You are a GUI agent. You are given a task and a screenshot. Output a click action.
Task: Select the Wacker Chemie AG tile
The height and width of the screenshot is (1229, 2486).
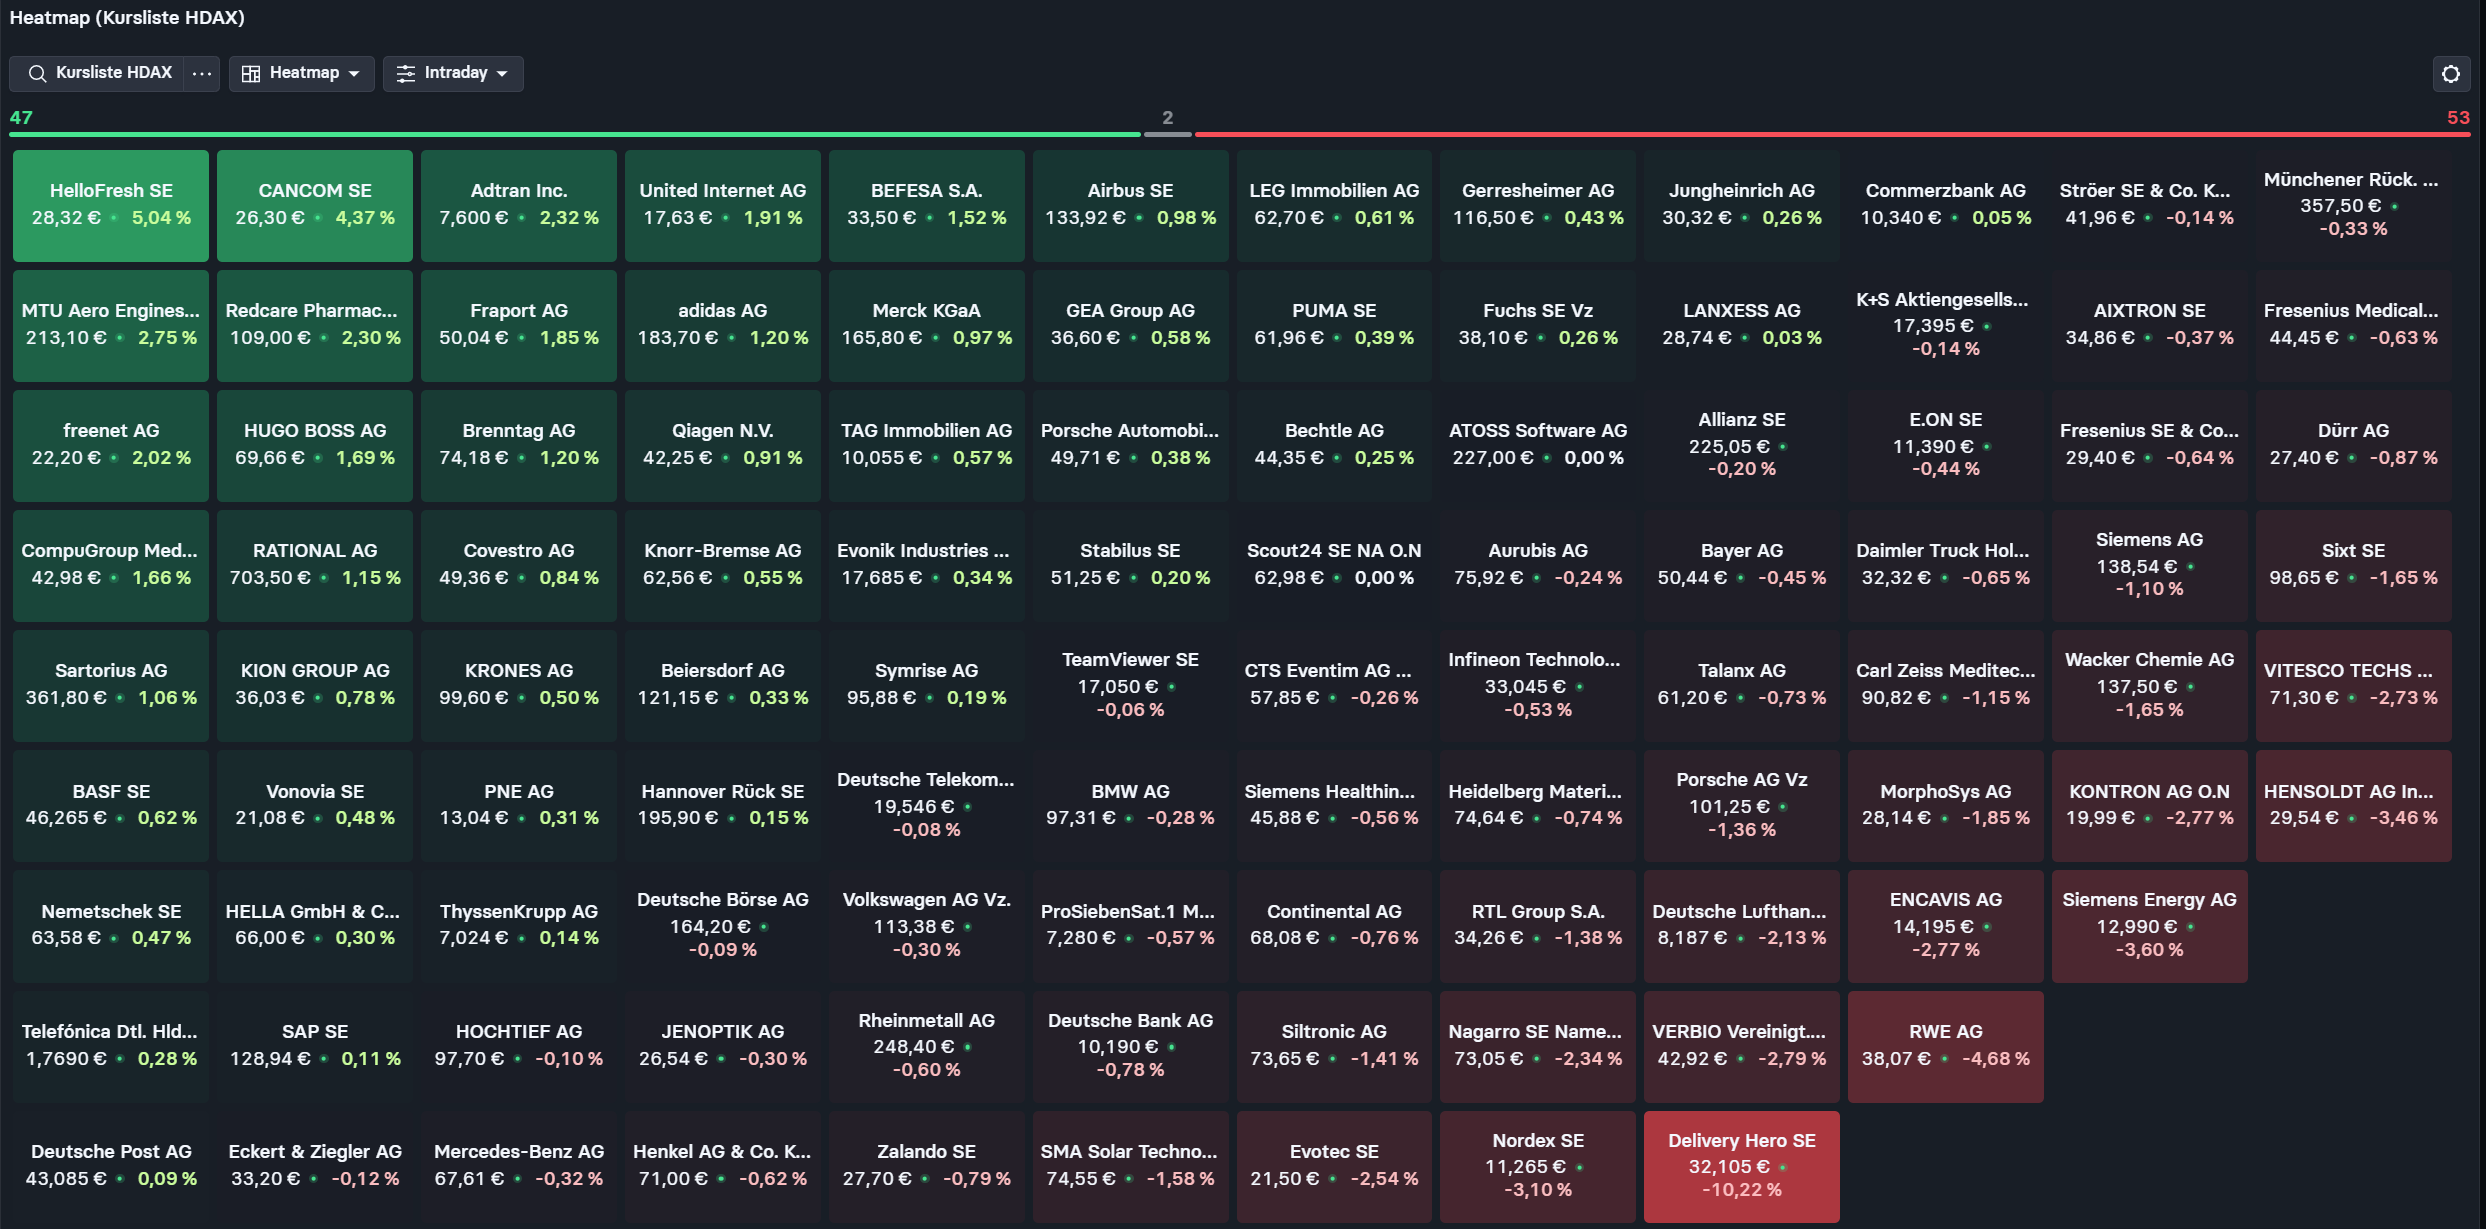pyautogui.click(x=2150, y=685)
